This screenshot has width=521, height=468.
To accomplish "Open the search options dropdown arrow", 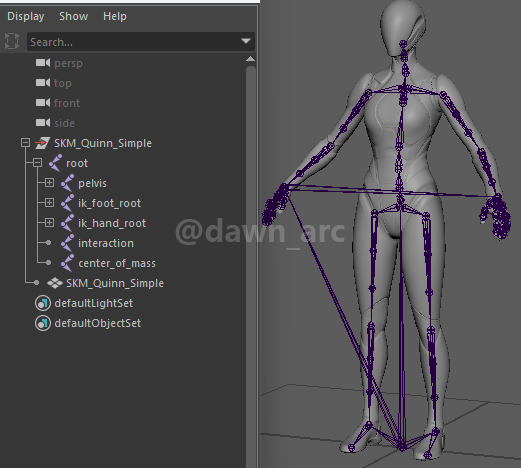I will click(x=246, y=41).
